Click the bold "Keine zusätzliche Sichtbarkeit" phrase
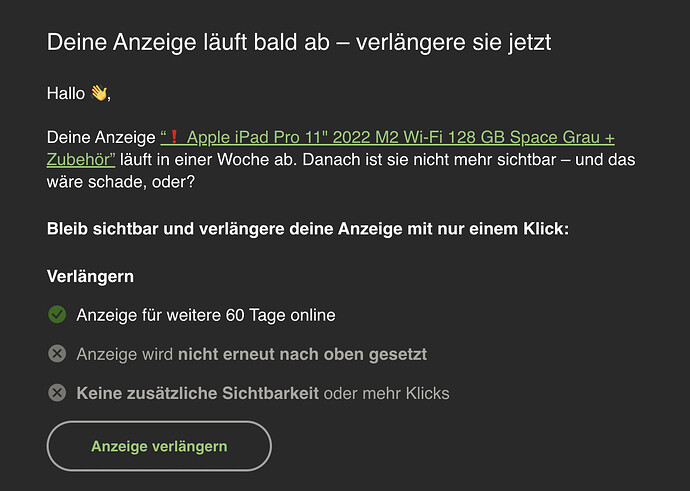 tap(197, 393)
